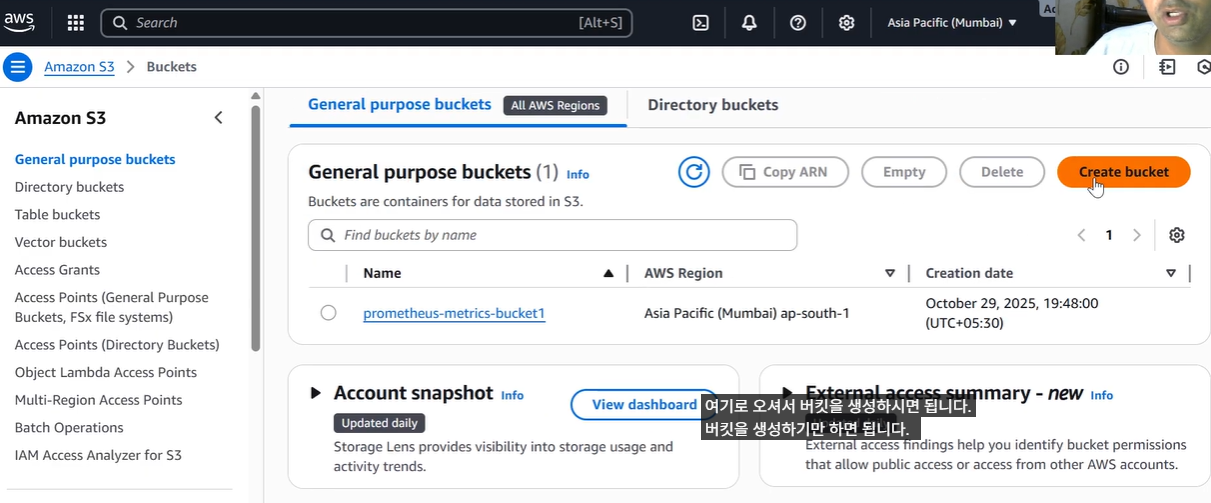
Task: Go to the previous page arrow in pagination
Action: click(1081, 235)
